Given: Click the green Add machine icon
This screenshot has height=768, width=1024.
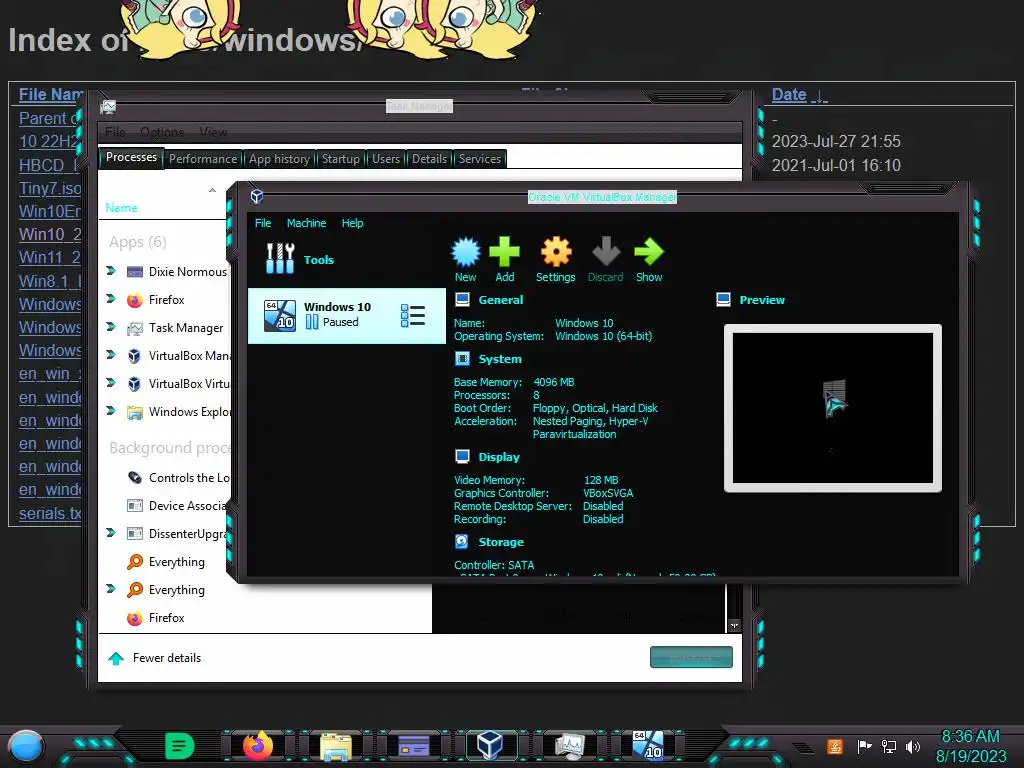Looking at the screenshot, I should [504, 252].
